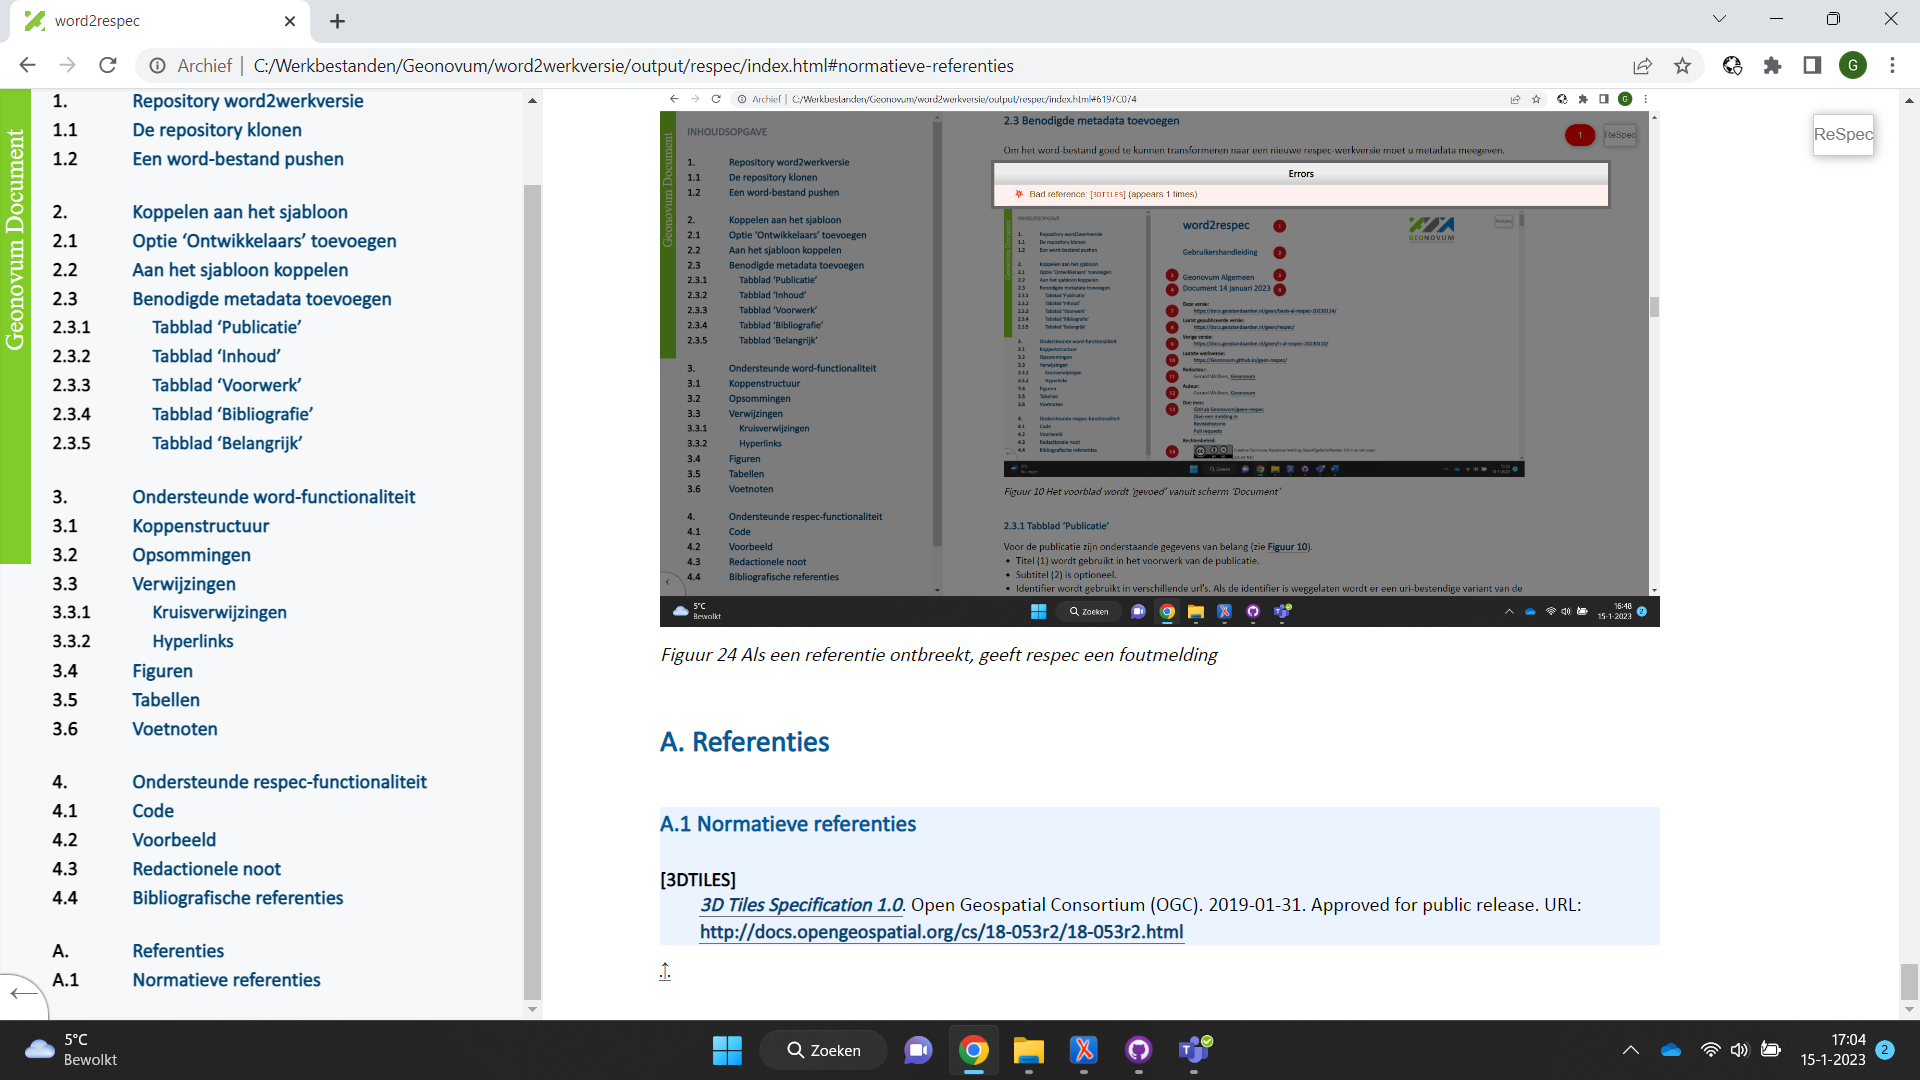Bookmark this page with star icon
1920x1080 pixels.
[x=1682, y=66]
